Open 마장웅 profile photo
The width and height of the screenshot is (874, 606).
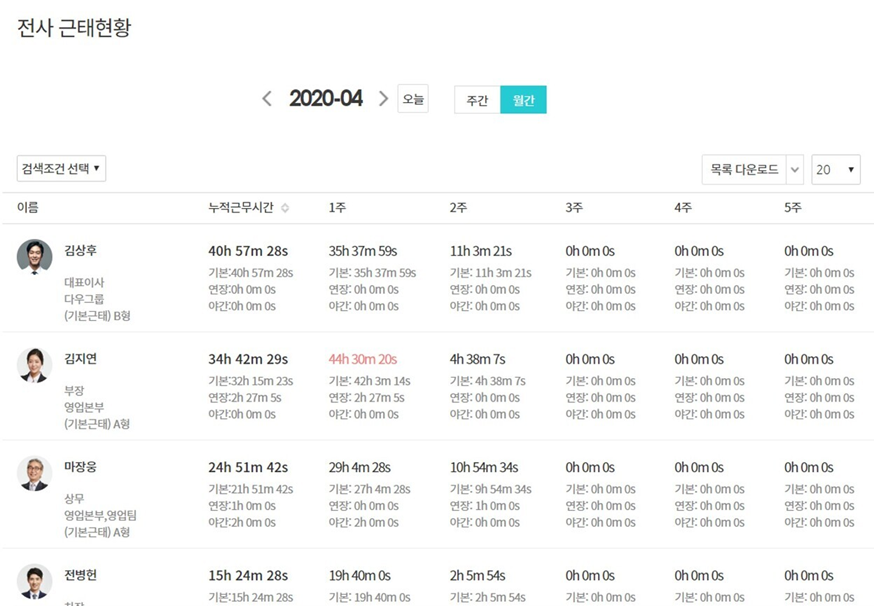pyautogui.click(x=35, y=473)
